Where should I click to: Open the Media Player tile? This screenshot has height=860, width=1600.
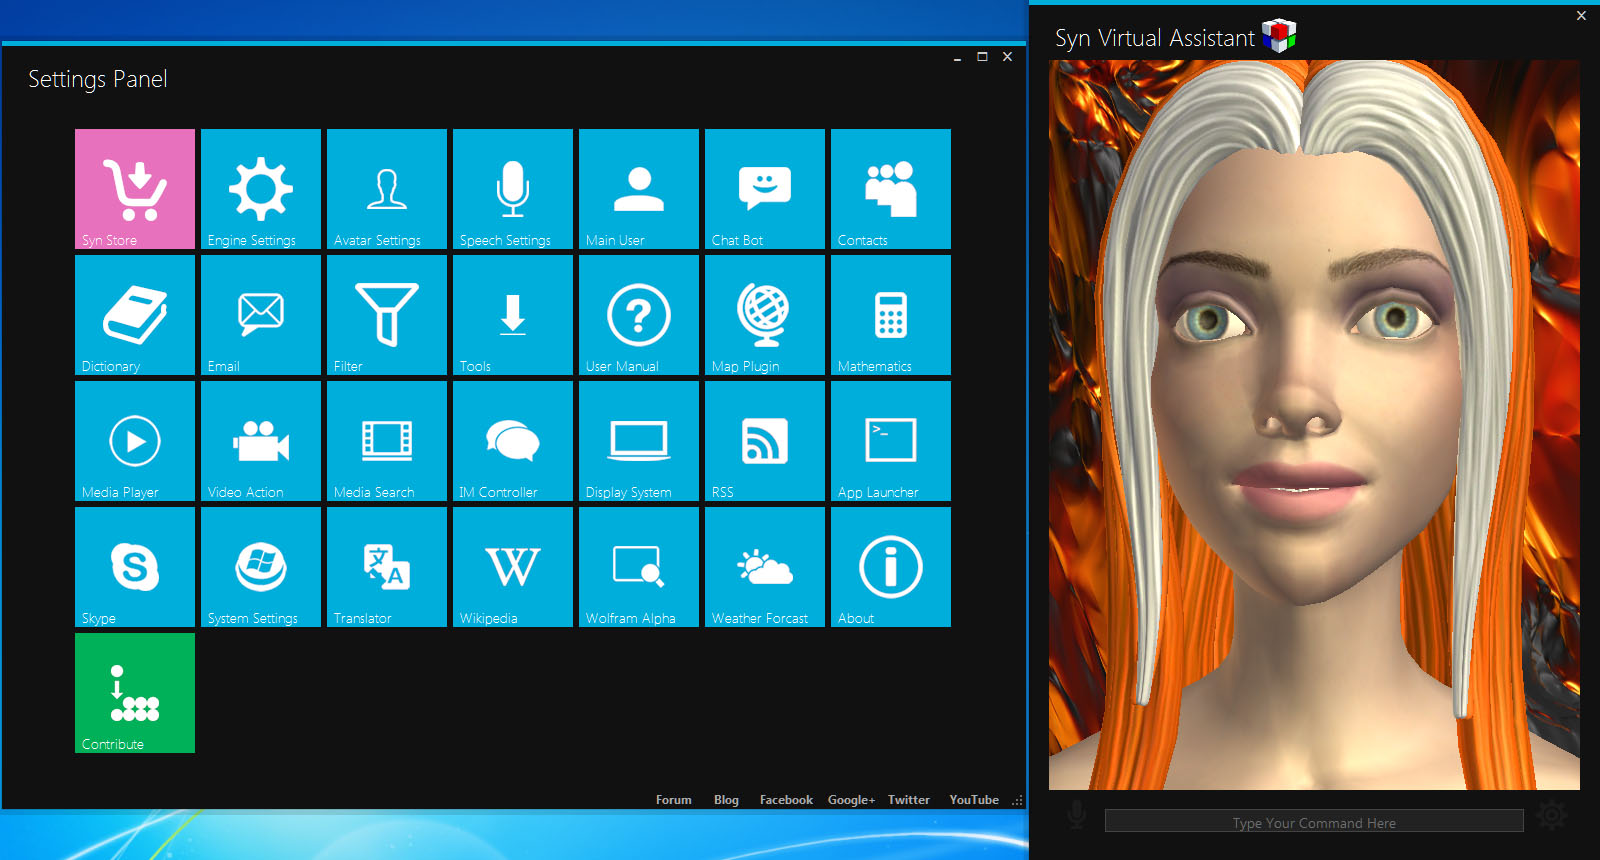135,441
